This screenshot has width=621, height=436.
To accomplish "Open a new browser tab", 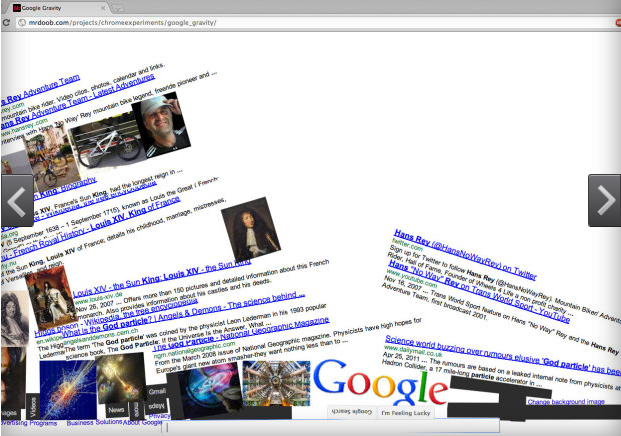I will tap(118, 8).
